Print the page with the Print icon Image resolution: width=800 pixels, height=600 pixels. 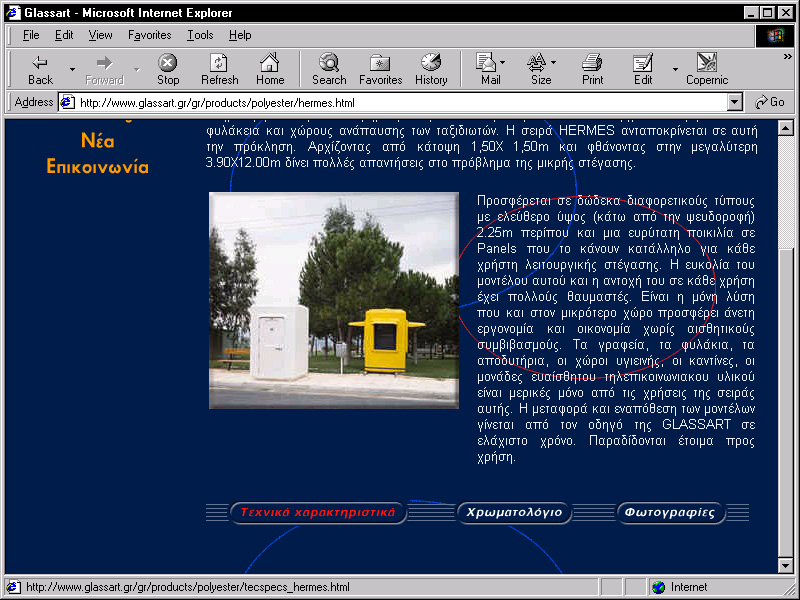(592, 69)
